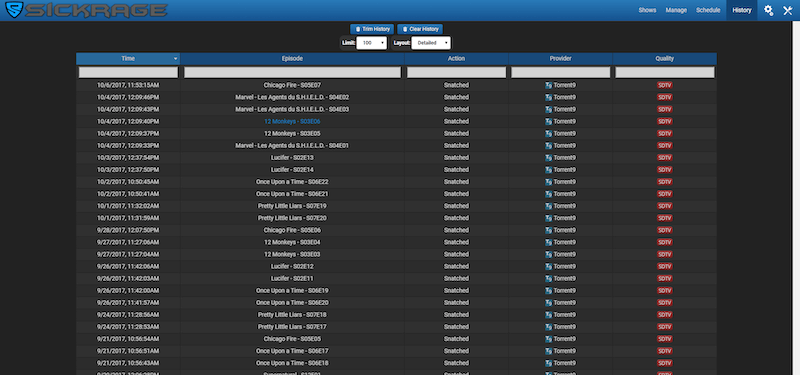Focus the Action column filter field

click(x=457, y=72)
